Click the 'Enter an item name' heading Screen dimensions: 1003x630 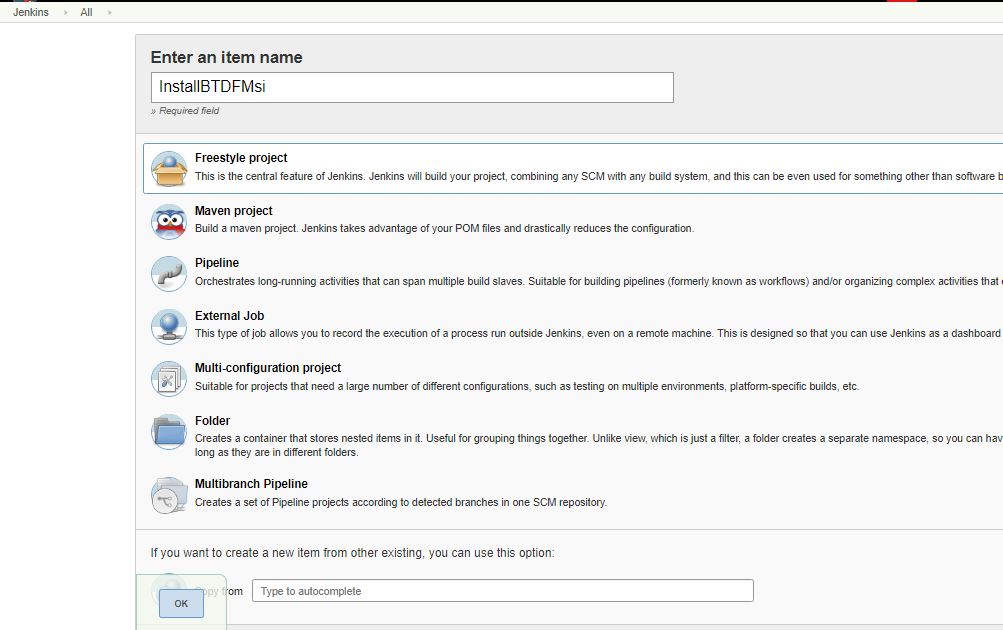[226, 58]
